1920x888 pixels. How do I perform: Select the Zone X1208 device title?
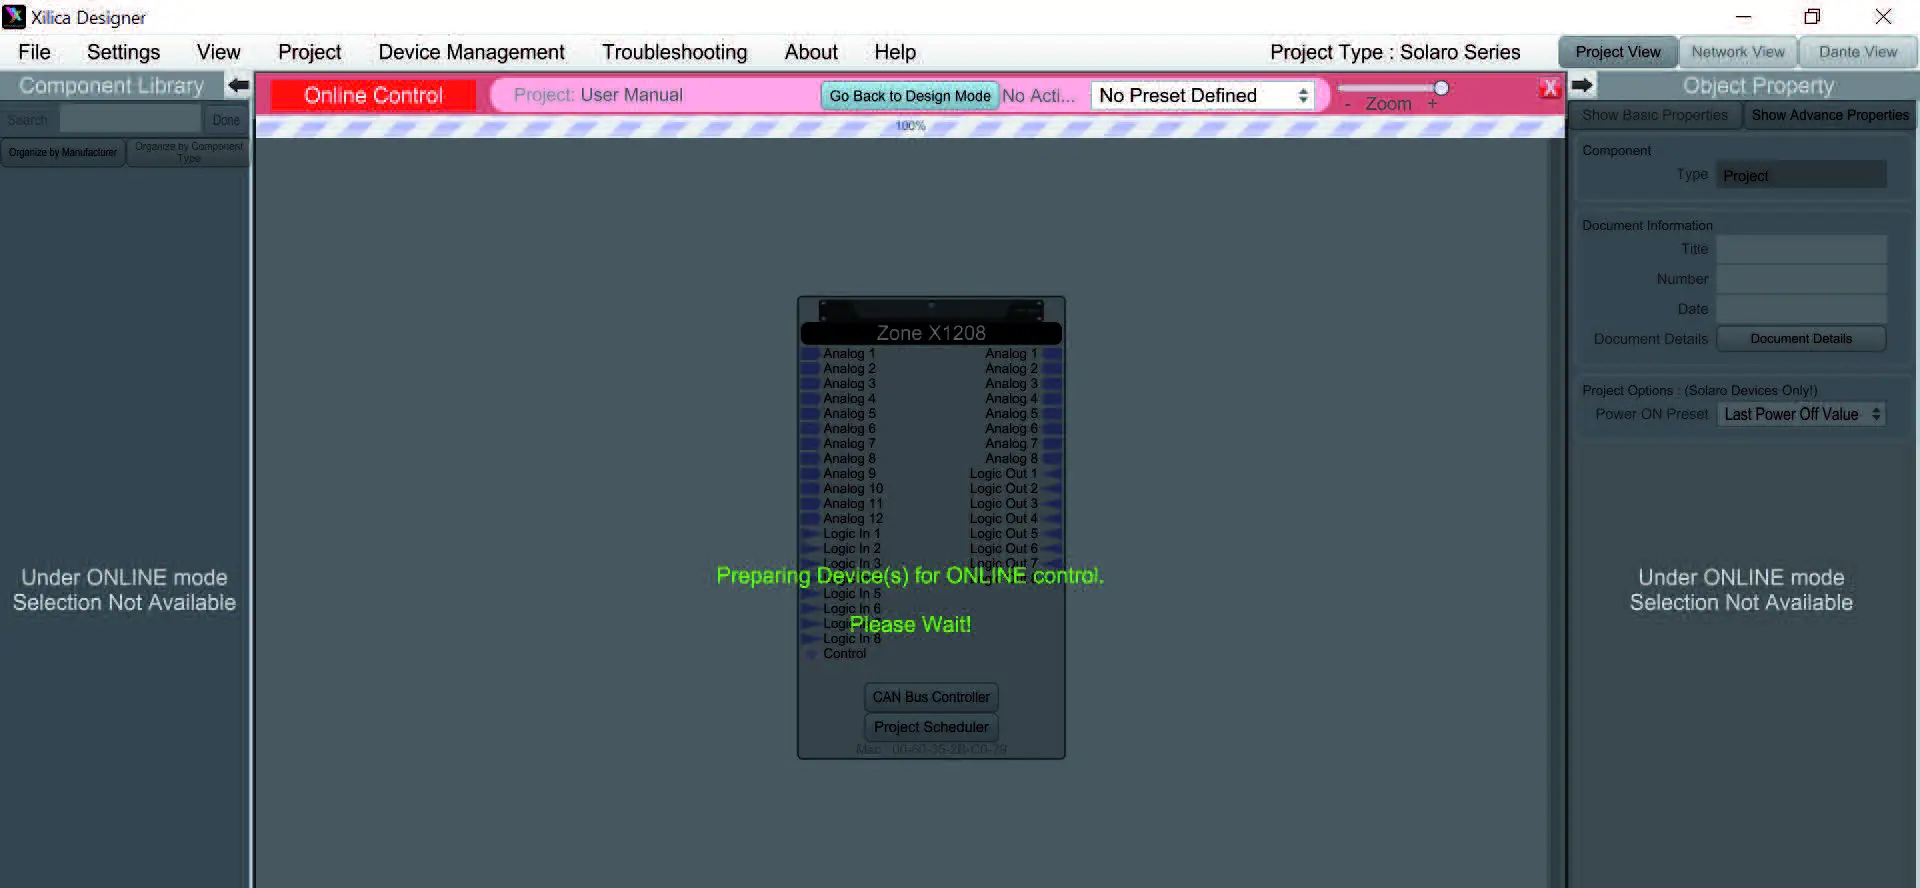tap(931, 333)
